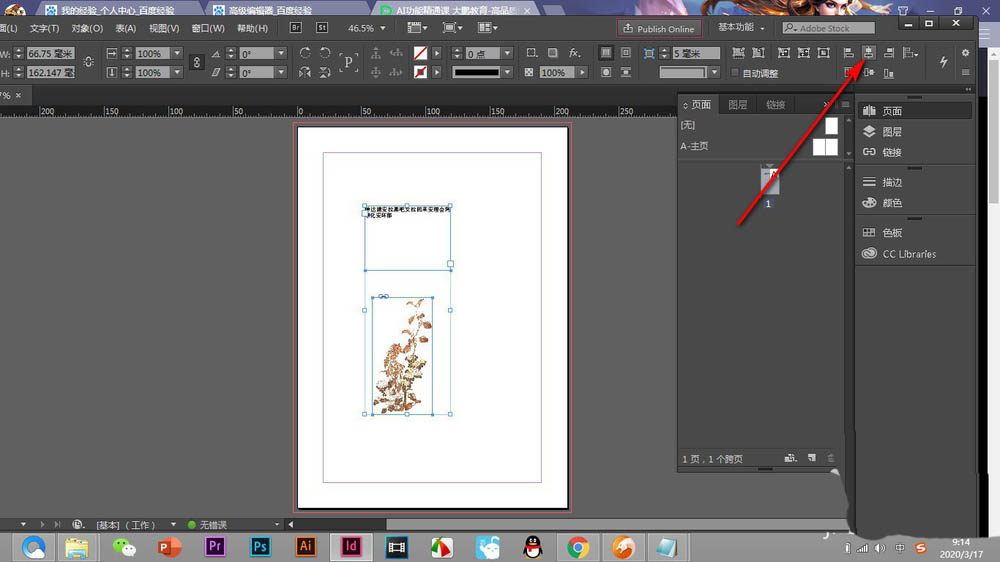Click the width W input field

click(50, 53)
